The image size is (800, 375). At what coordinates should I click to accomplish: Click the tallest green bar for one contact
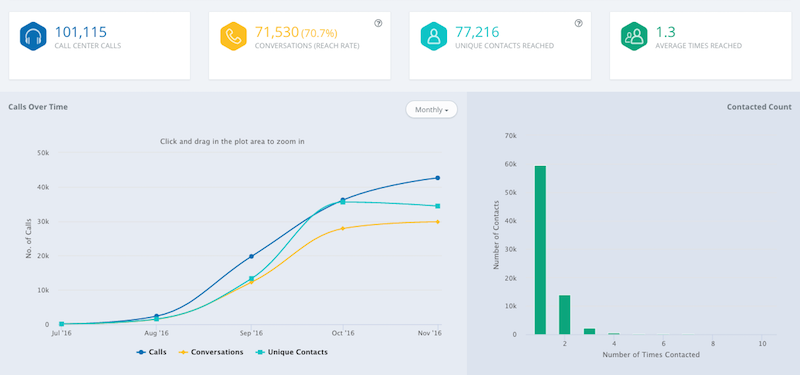540,250
